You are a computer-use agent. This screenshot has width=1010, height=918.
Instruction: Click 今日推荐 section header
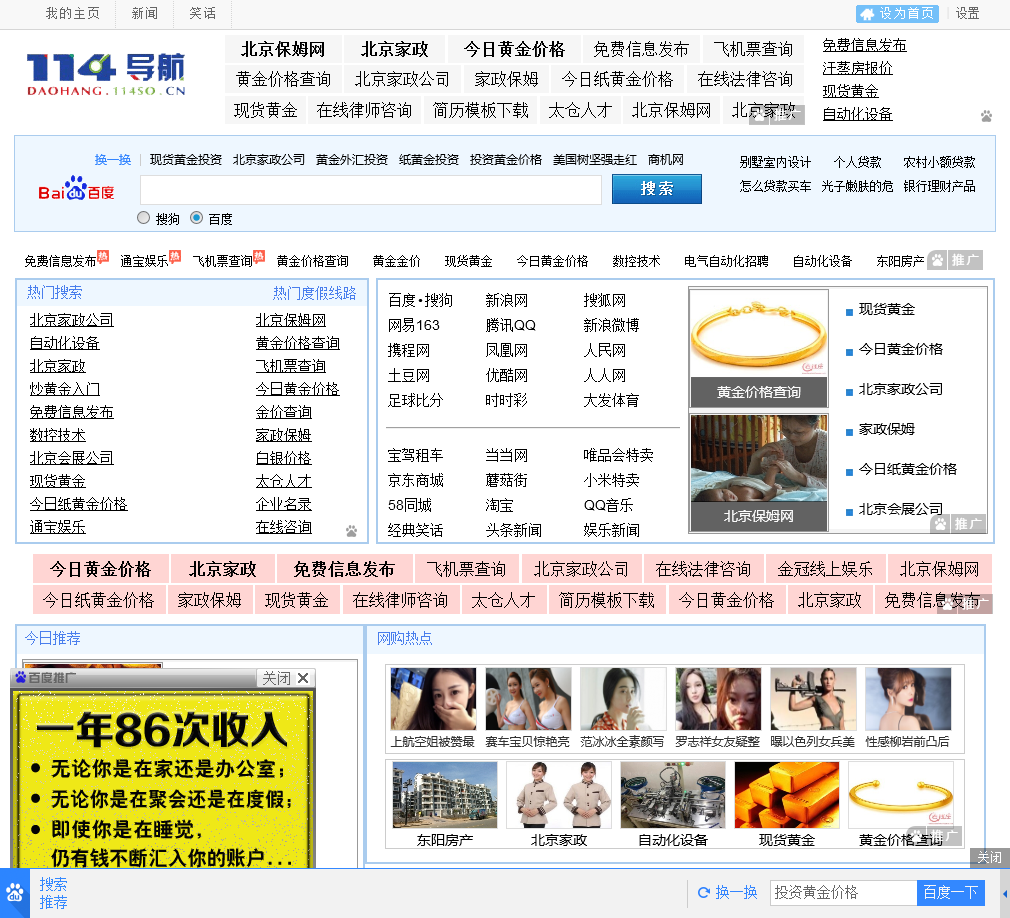click(52, 638)
